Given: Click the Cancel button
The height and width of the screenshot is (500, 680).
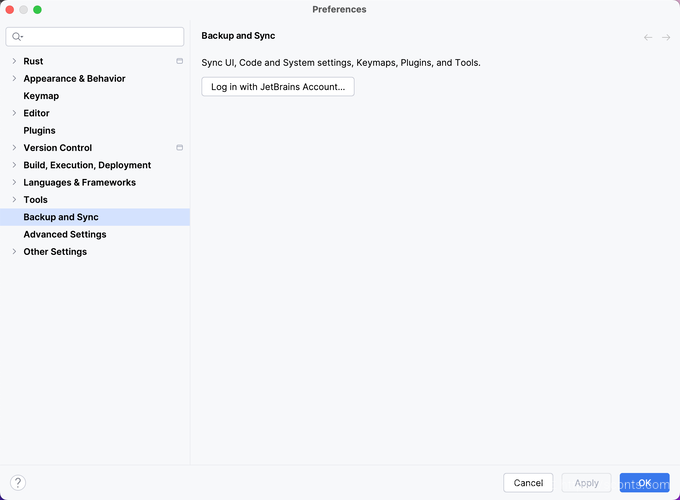Looking at the screenshot, I should (528, 483).
